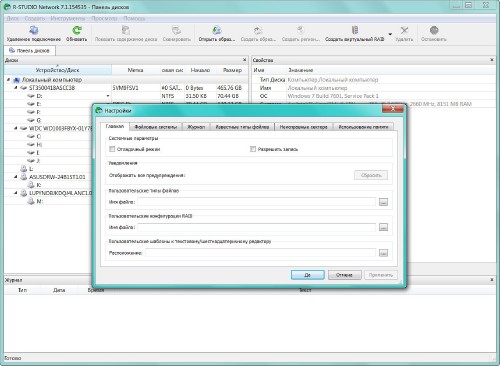Click the Stop toolbar icon

click(x=434, y=30)
